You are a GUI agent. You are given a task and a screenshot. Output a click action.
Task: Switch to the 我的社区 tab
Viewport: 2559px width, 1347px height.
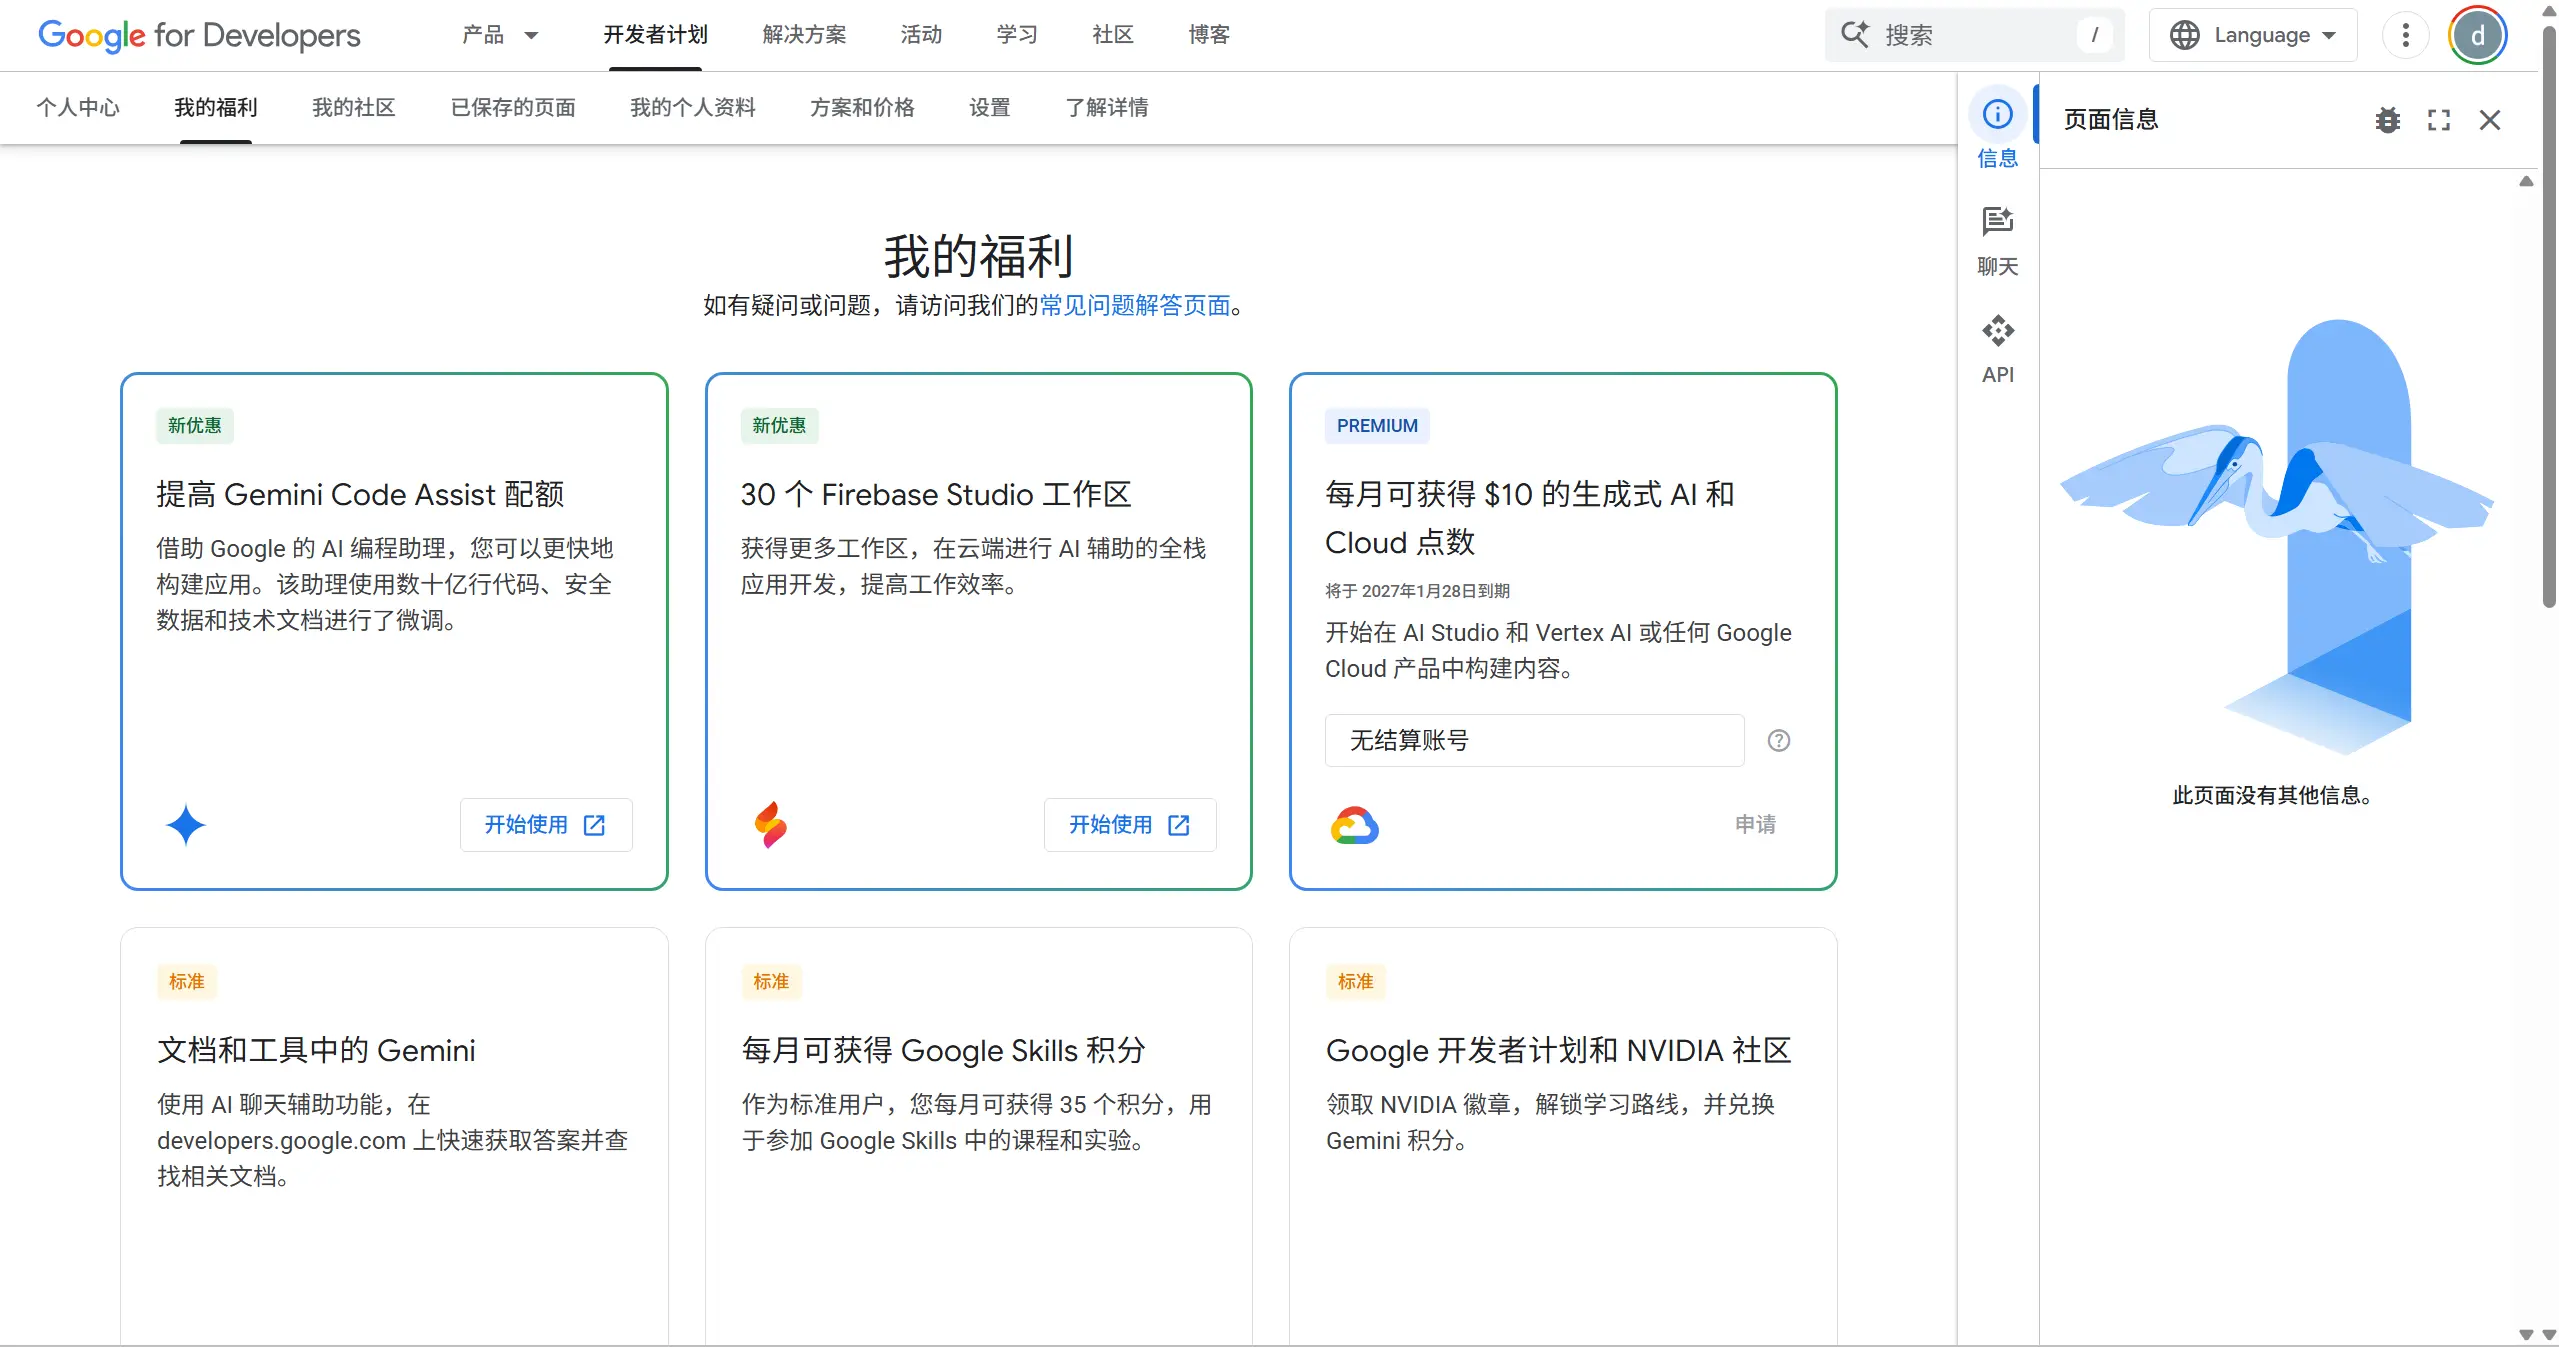pos(353,107)
